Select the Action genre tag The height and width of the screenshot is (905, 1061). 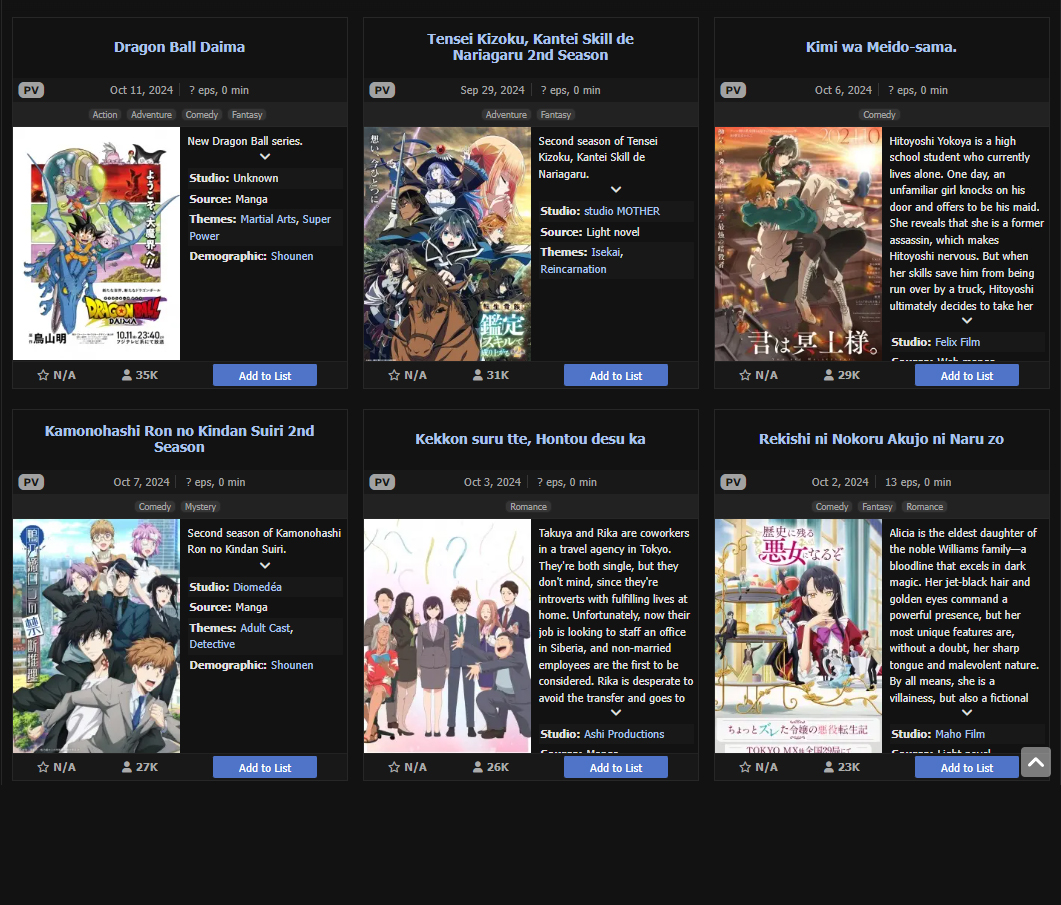(105, 115)
